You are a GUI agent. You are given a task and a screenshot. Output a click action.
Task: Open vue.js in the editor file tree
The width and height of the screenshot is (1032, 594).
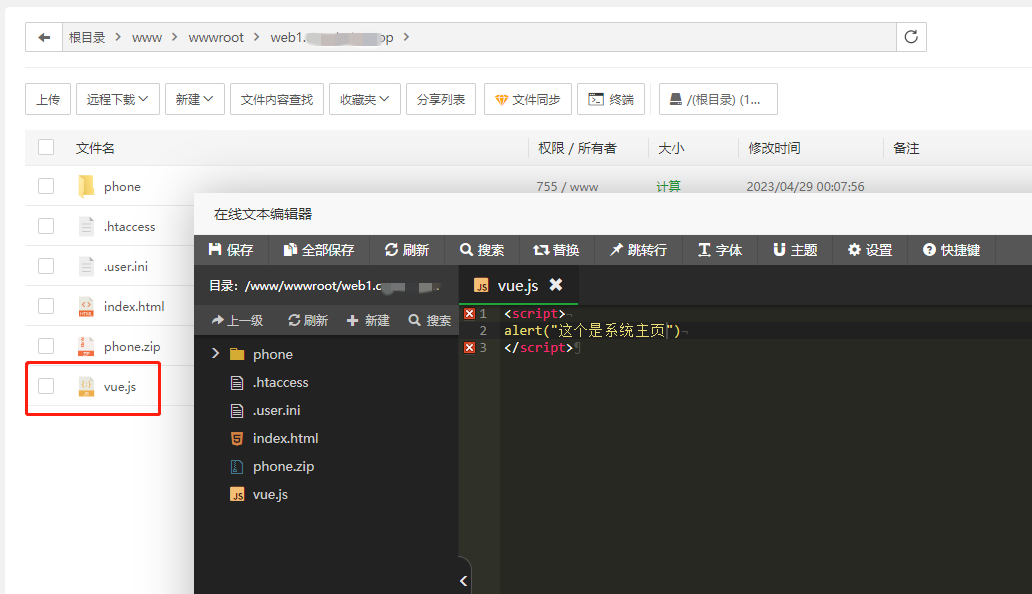270,495
